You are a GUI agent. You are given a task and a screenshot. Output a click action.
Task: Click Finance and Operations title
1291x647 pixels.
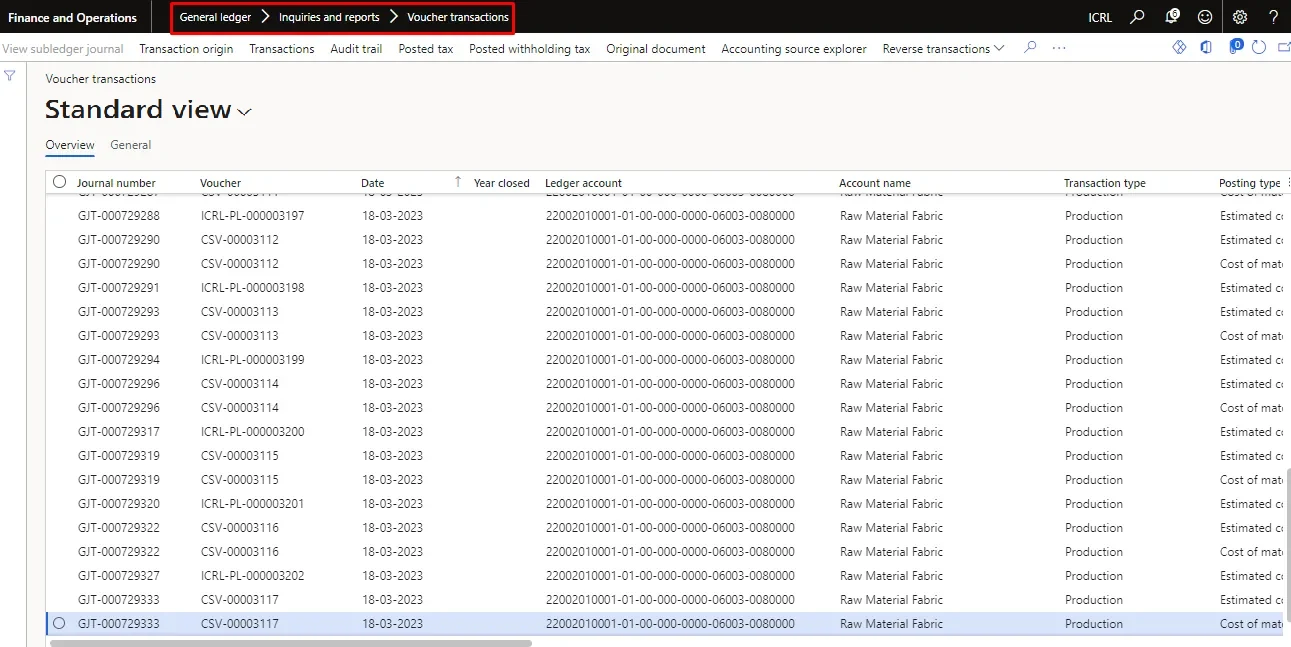[73, 17]
